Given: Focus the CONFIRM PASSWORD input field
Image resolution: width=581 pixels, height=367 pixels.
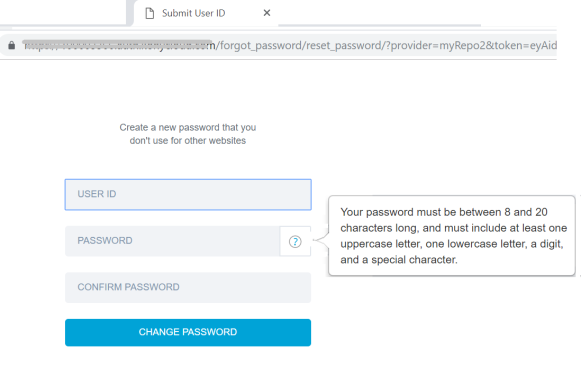Looking at the screenshot, I should pyautogui.click(x=188, y=287).
